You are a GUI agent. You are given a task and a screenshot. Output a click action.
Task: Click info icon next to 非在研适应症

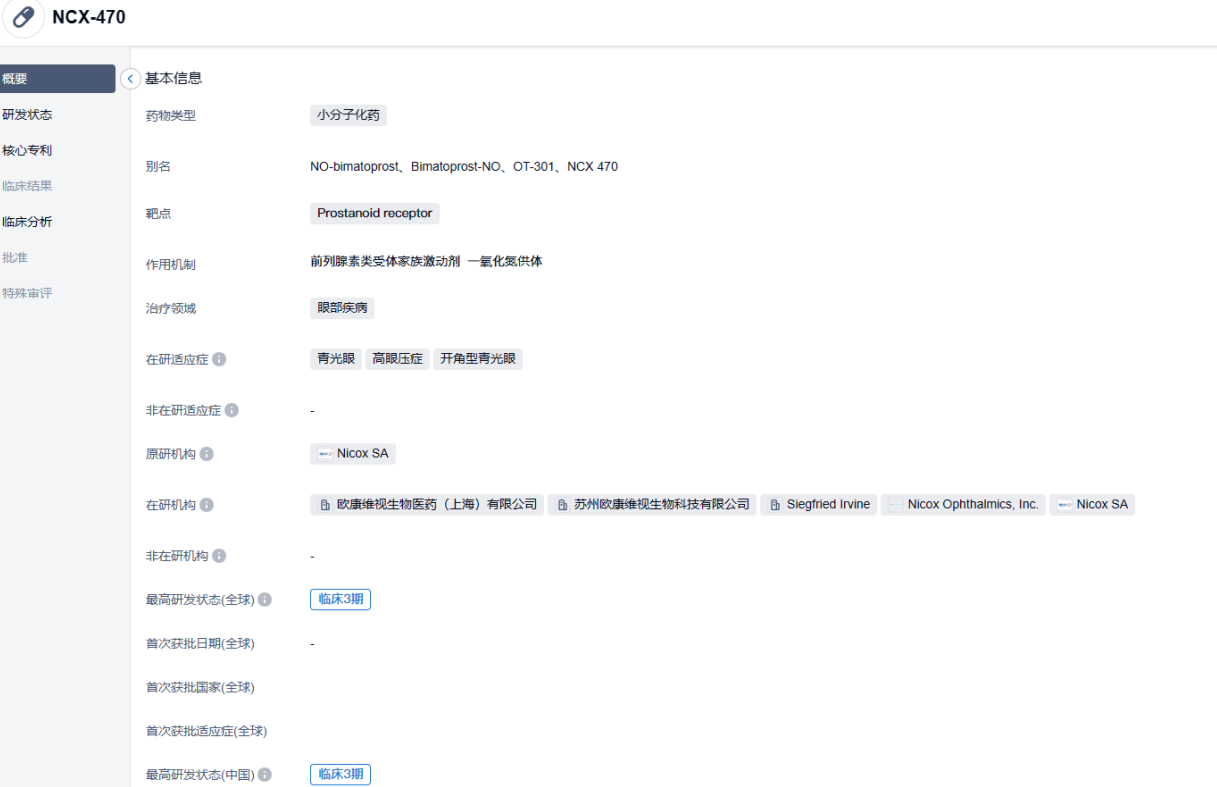(x=232, y=410)
